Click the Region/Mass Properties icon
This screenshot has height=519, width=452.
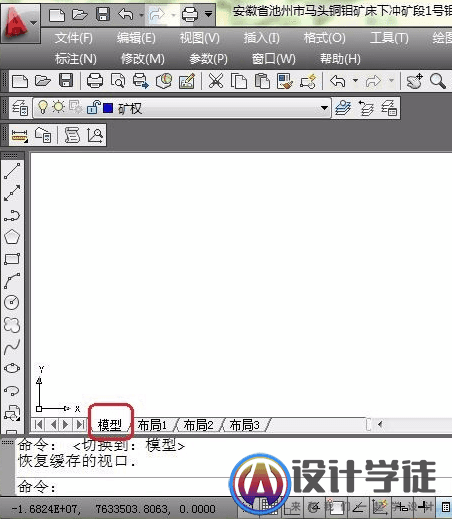click(x=43, y=135)
